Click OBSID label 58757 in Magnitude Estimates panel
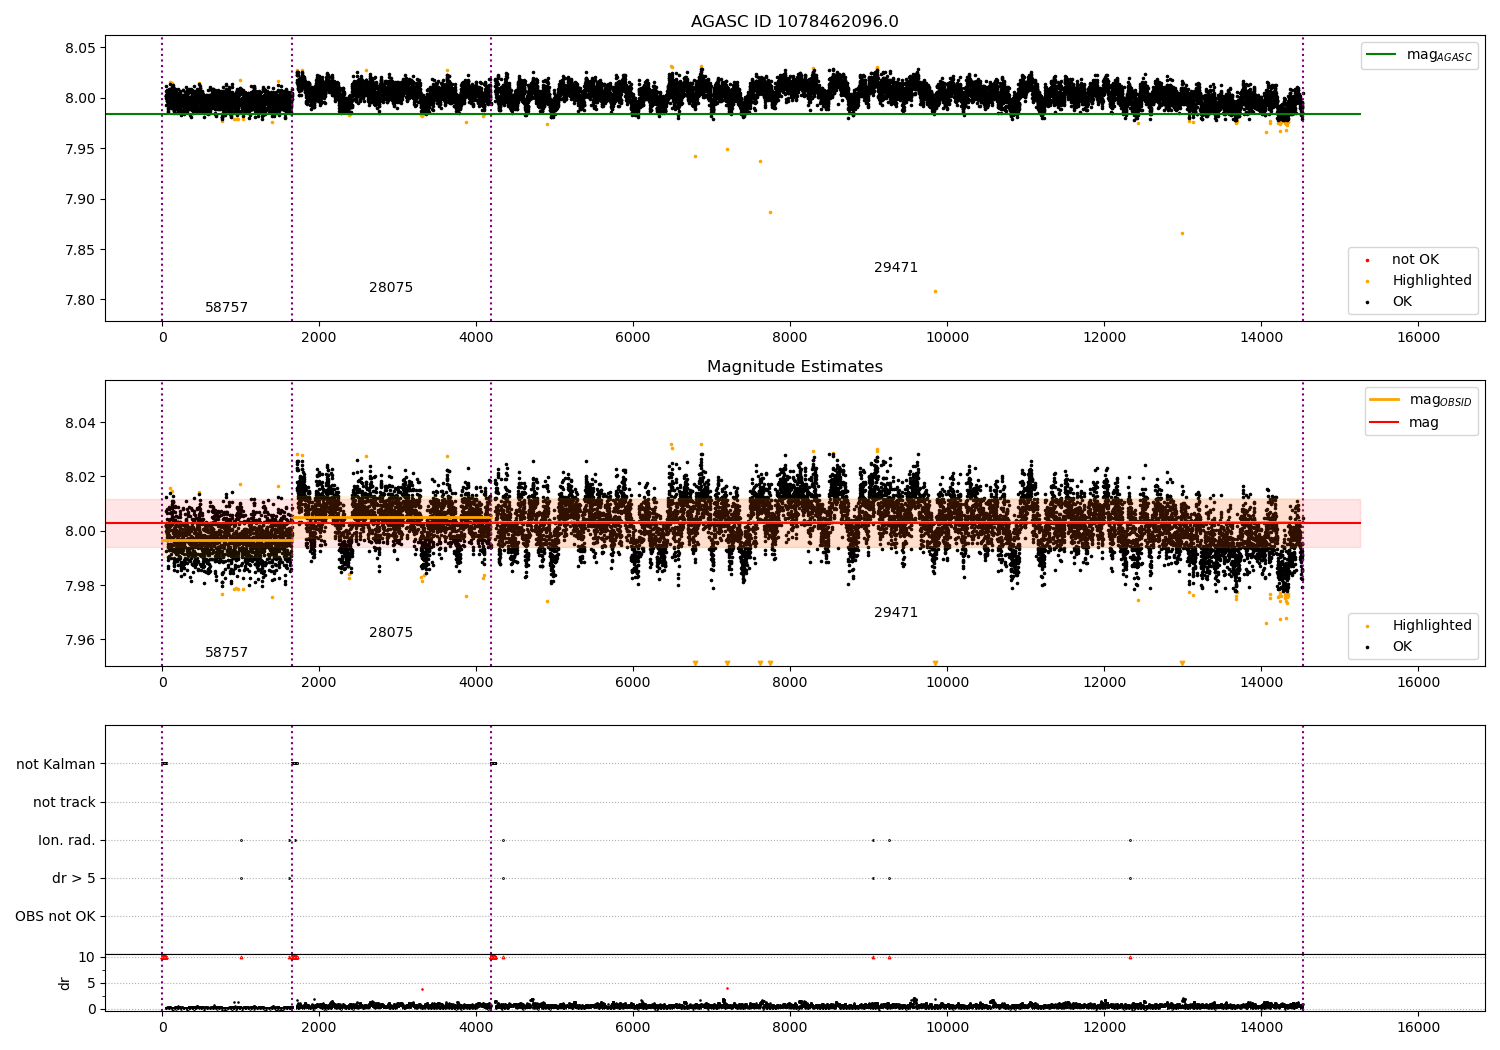The width and height of the screenshot is (1500, 1050). point(226,653)
